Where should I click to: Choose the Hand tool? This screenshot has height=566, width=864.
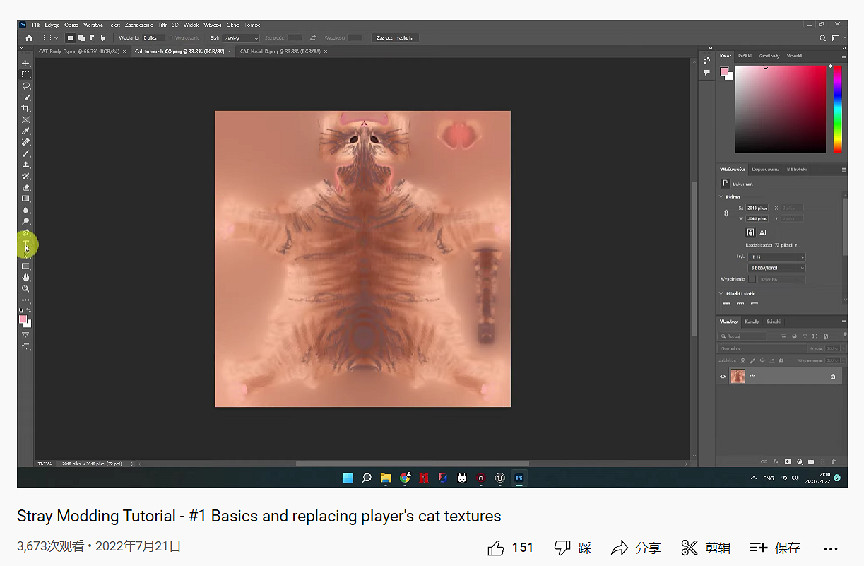pyautogui.click(x=26, y=277)
